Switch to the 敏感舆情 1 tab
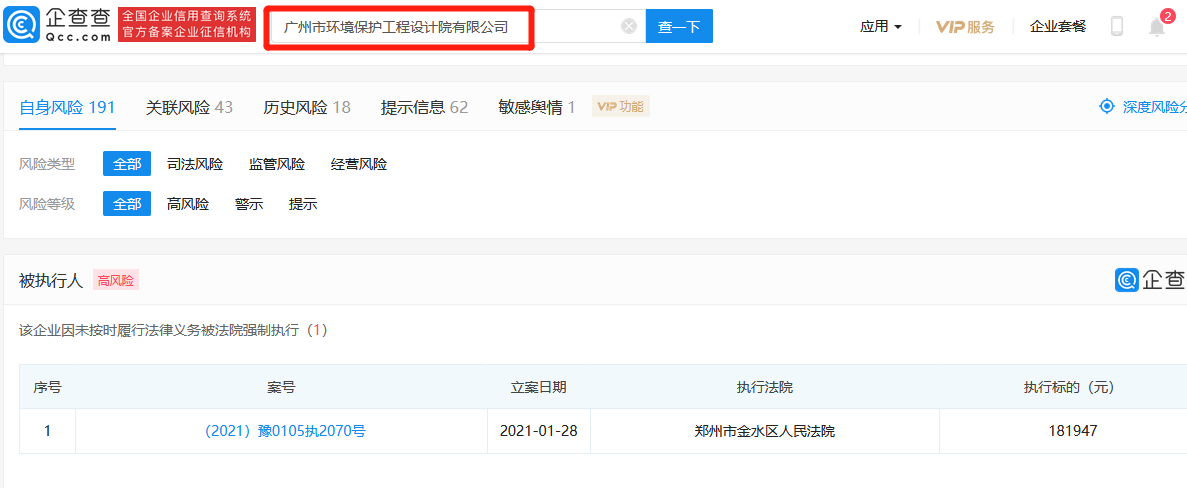The height and width of the screenshot is (488, 1187). (537, 107)
